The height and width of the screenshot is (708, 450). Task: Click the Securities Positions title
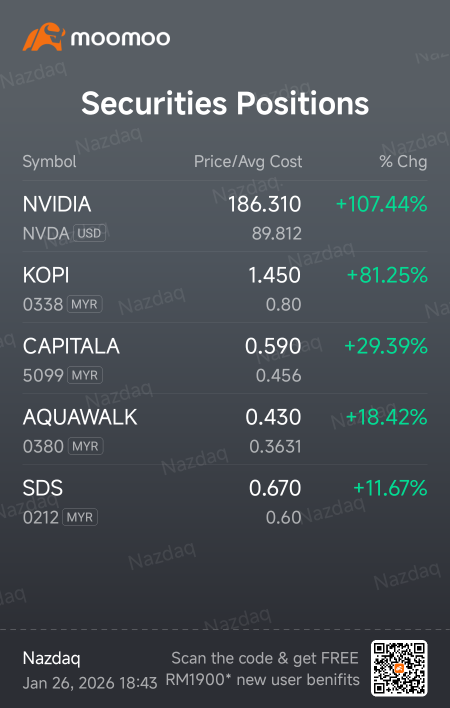pos(225,103)
